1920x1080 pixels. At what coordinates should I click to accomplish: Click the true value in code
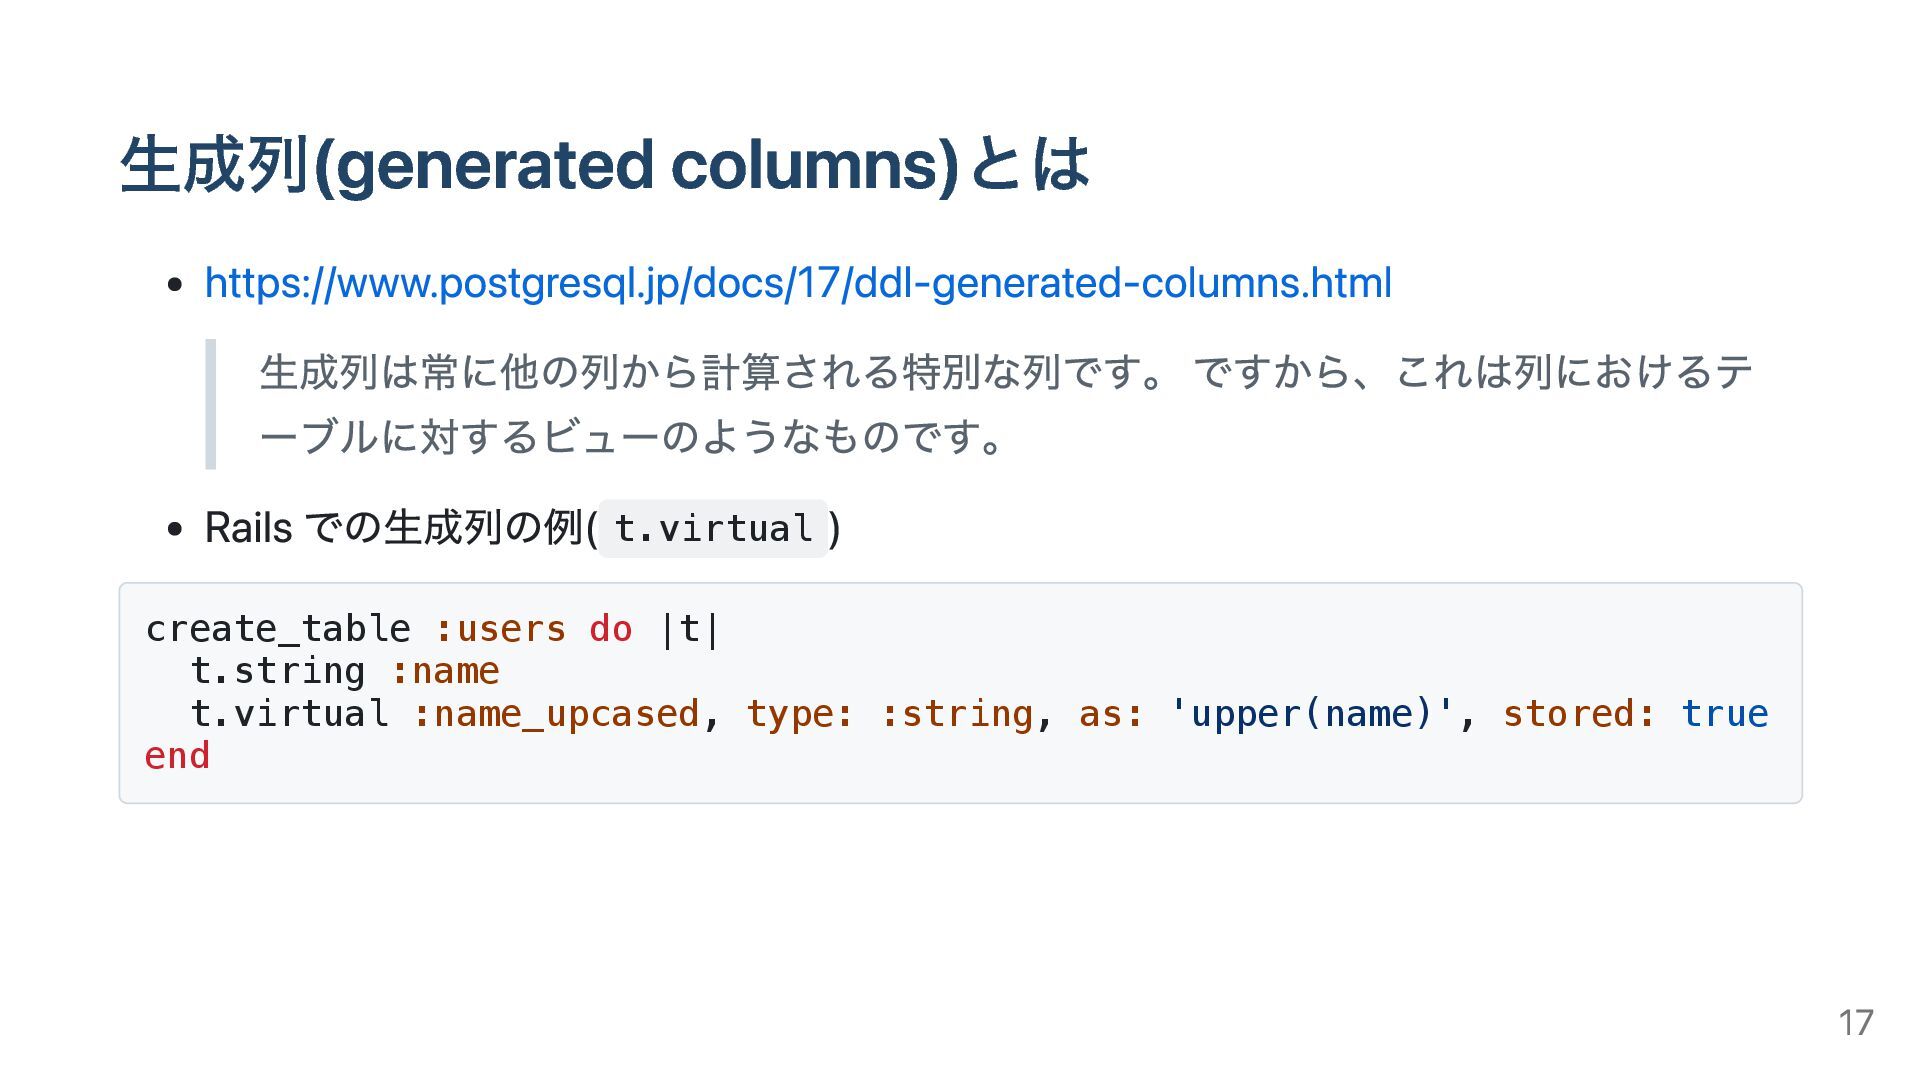pyautogui.click(x=1724, y=714)
